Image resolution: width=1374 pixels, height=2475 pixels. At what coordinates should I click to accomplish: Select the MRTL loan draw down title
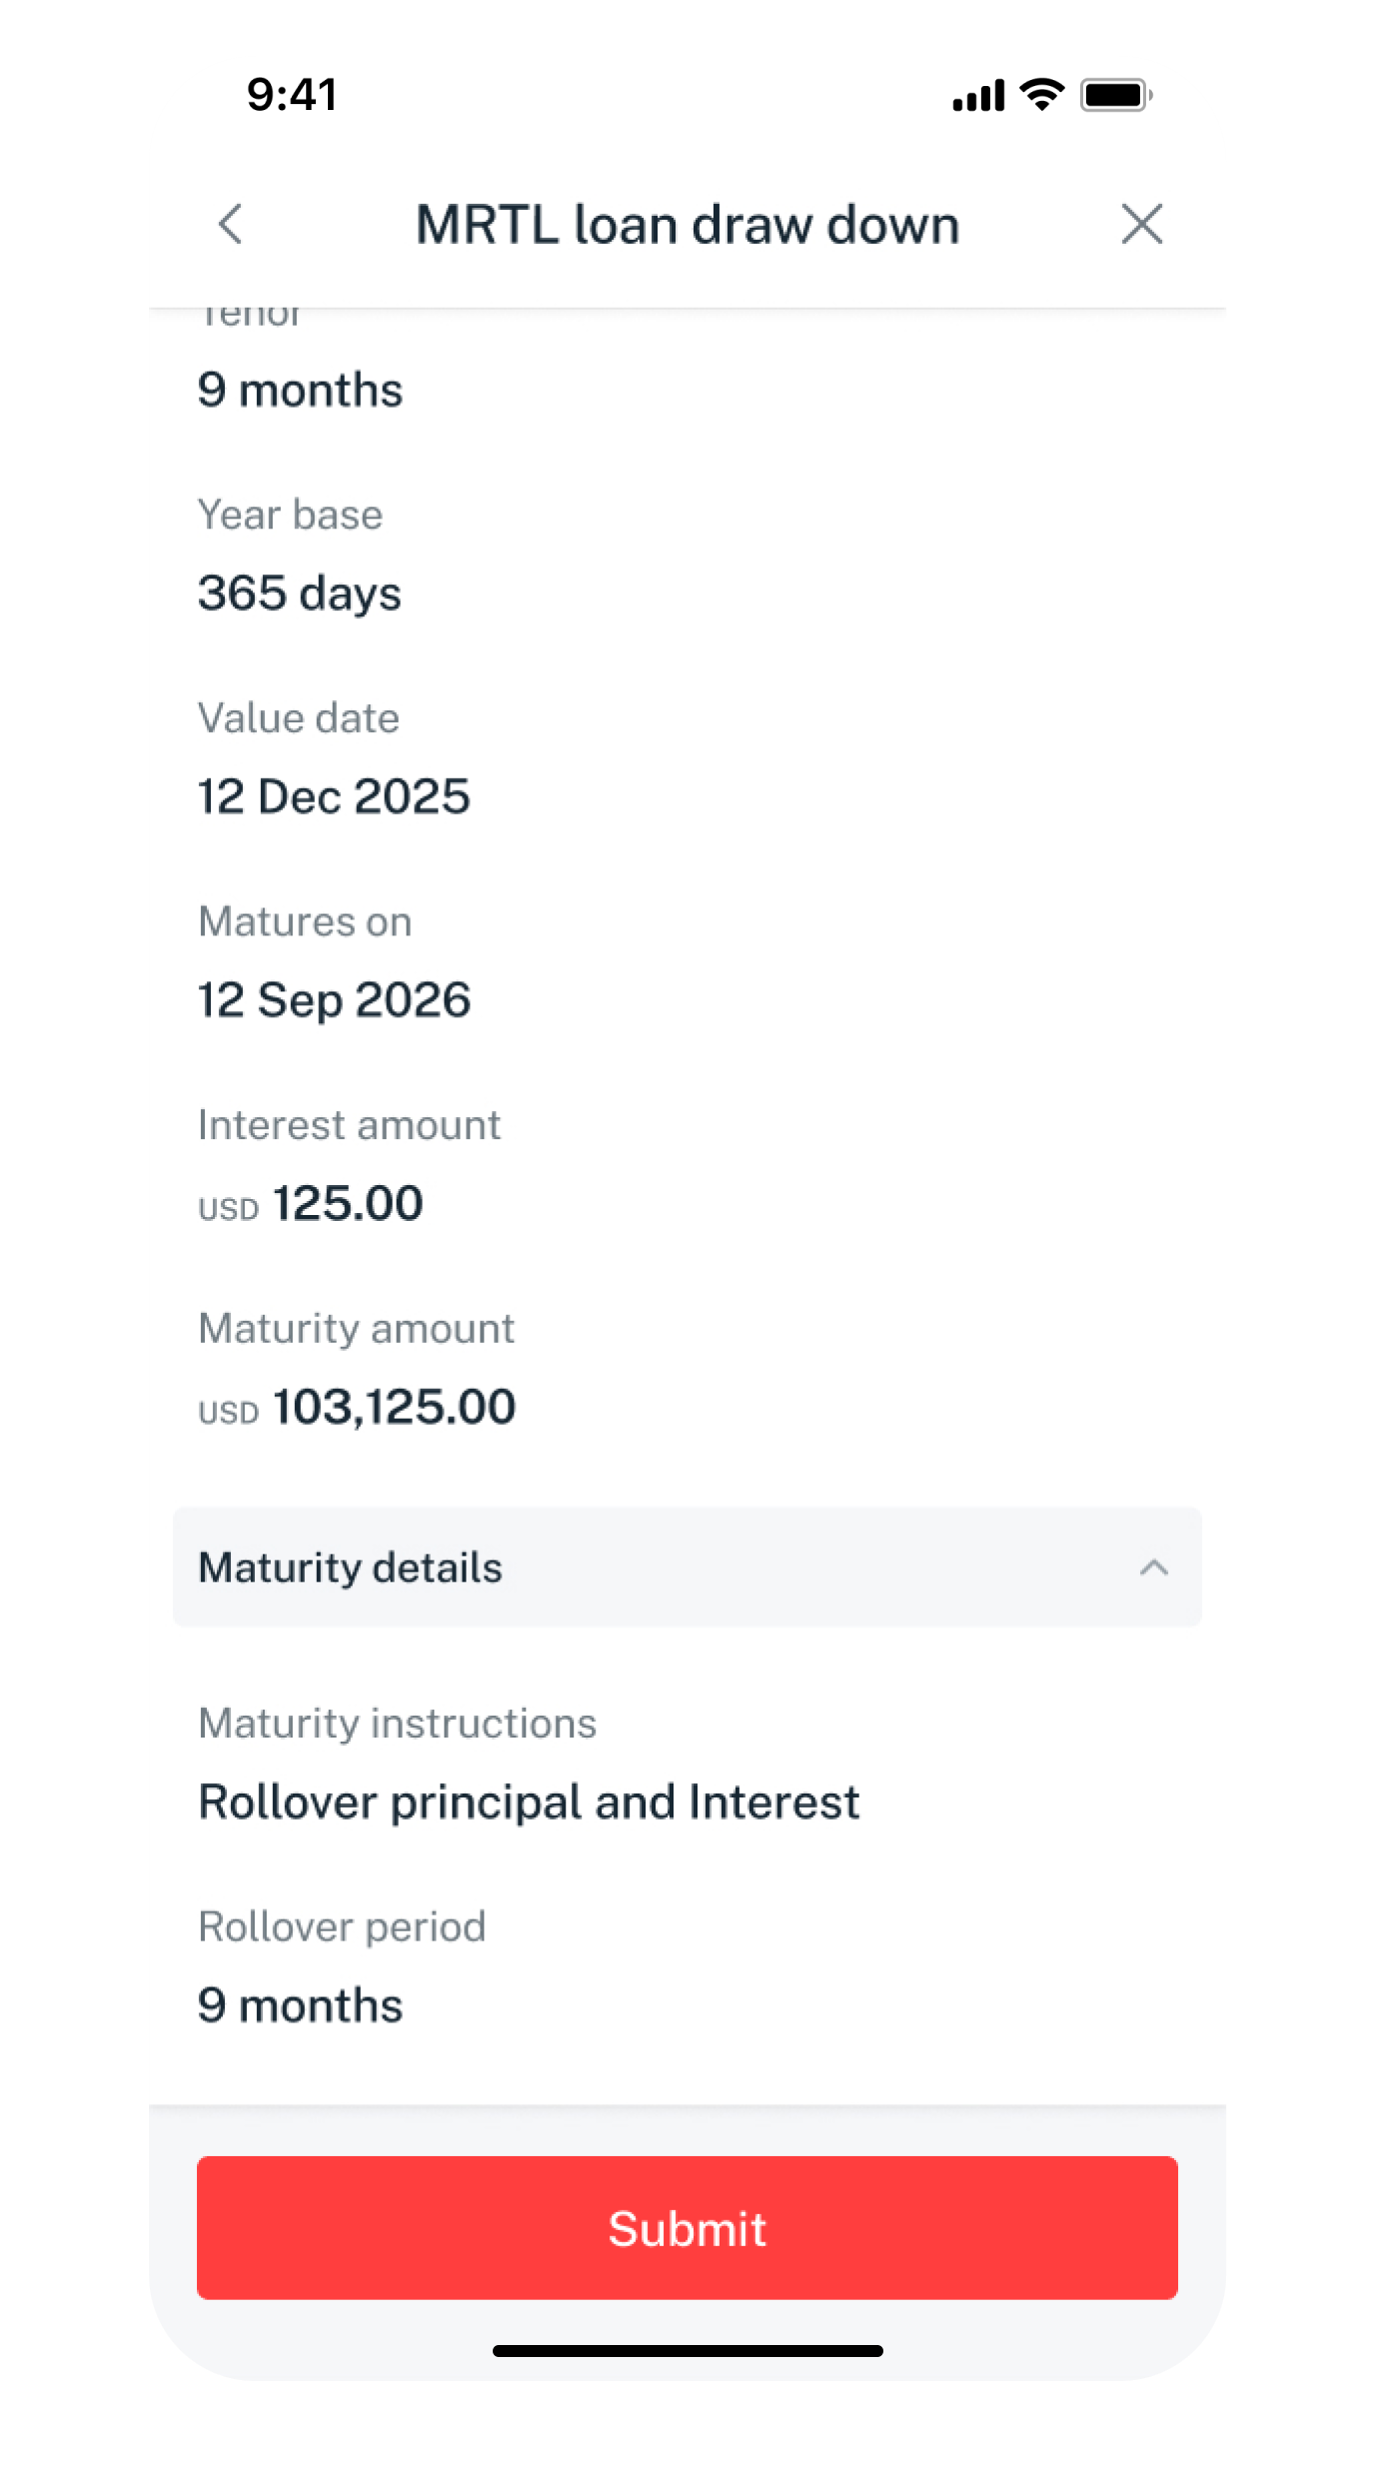tap(687, 224)
